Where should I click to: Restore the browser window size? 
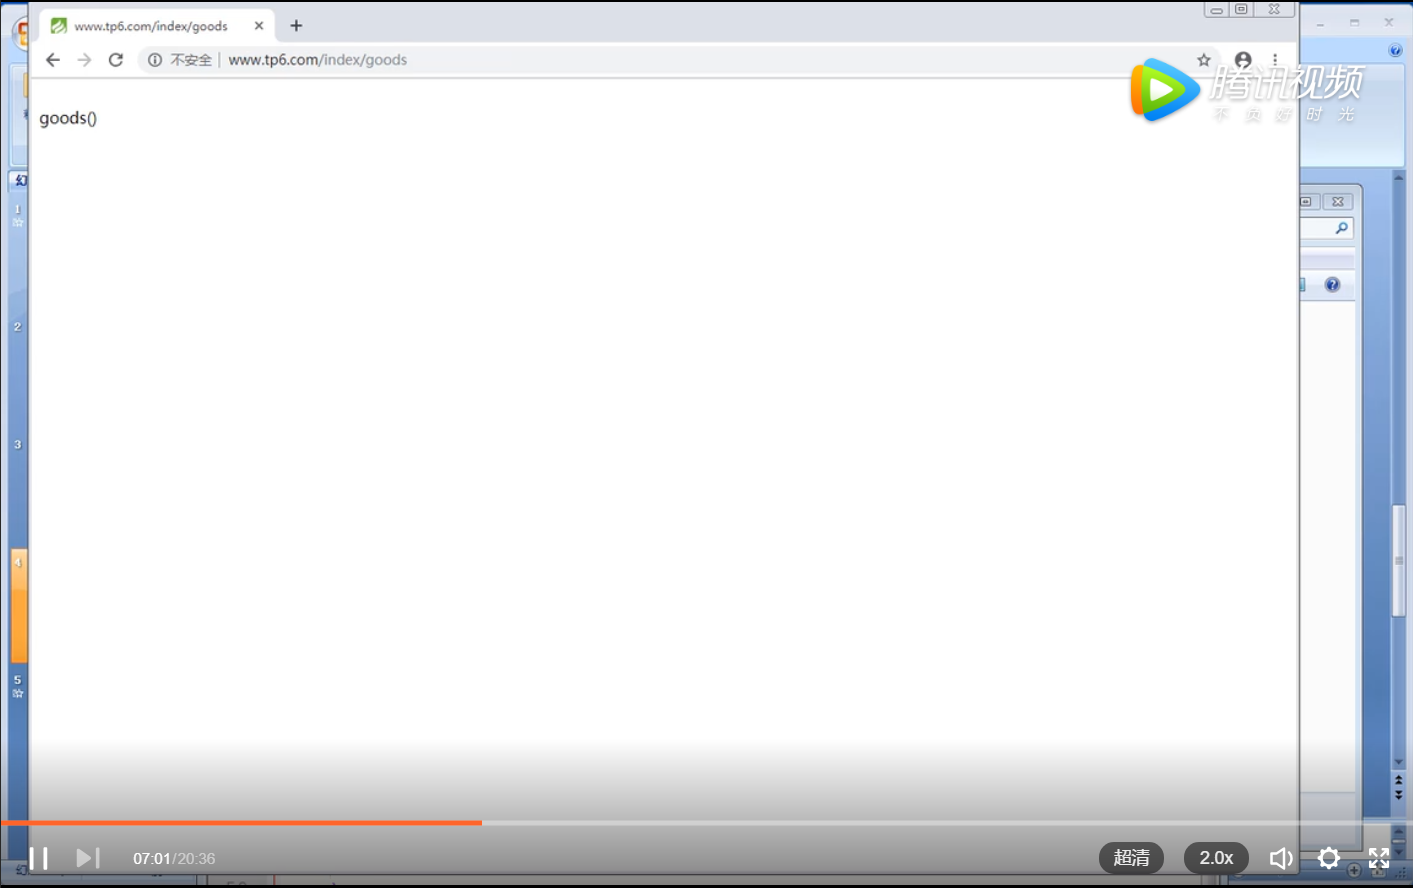click(x=1241, y=10)
